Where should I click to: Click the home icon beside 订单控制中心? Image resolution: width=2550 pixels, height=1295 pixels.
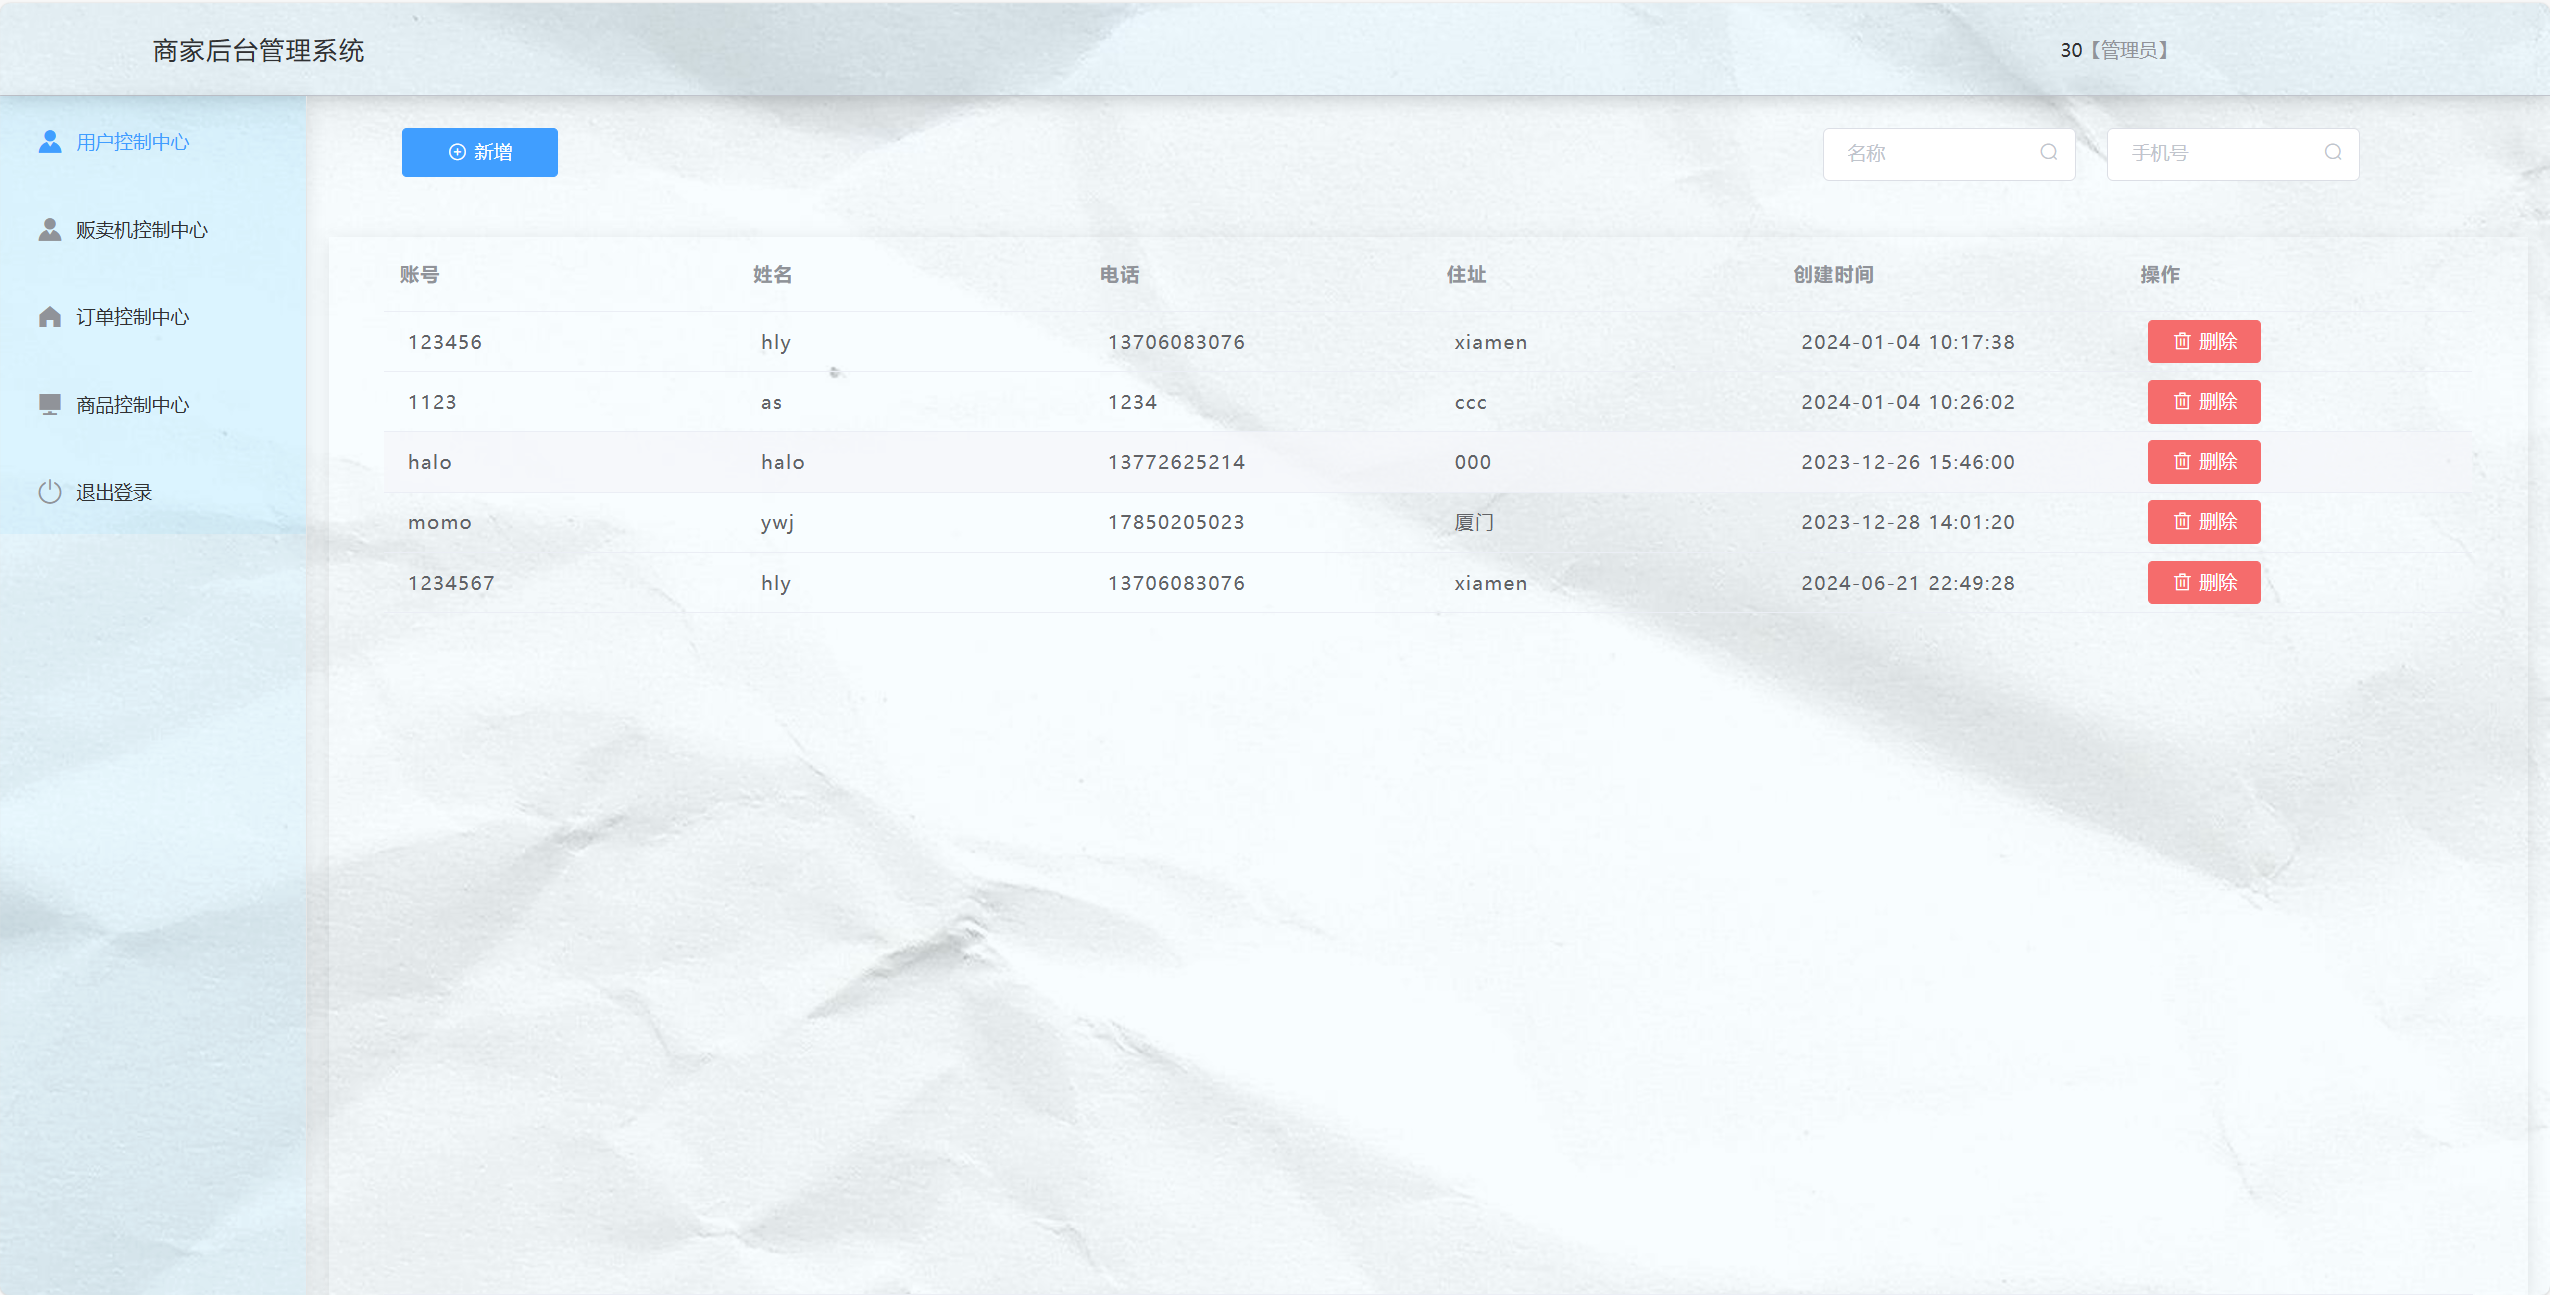[x=50, y=317]
